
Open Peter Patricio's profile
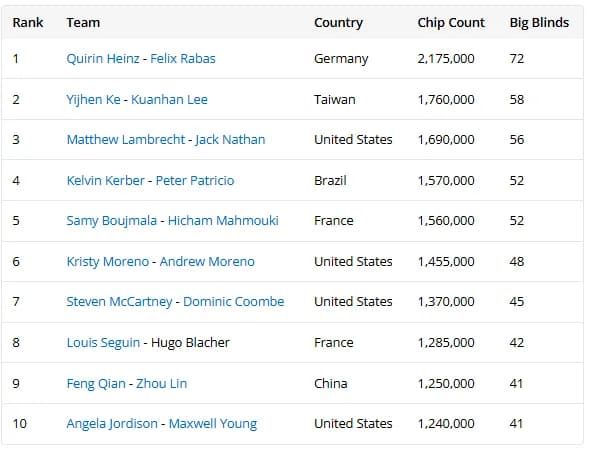point(195,181)
